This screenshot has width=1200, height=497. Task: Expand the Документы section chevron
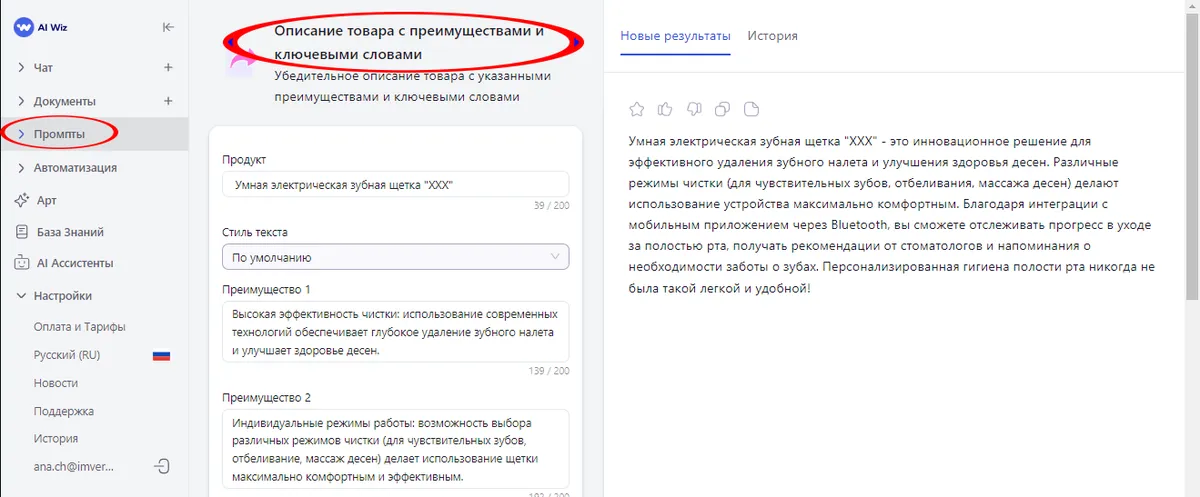point(21,101)
